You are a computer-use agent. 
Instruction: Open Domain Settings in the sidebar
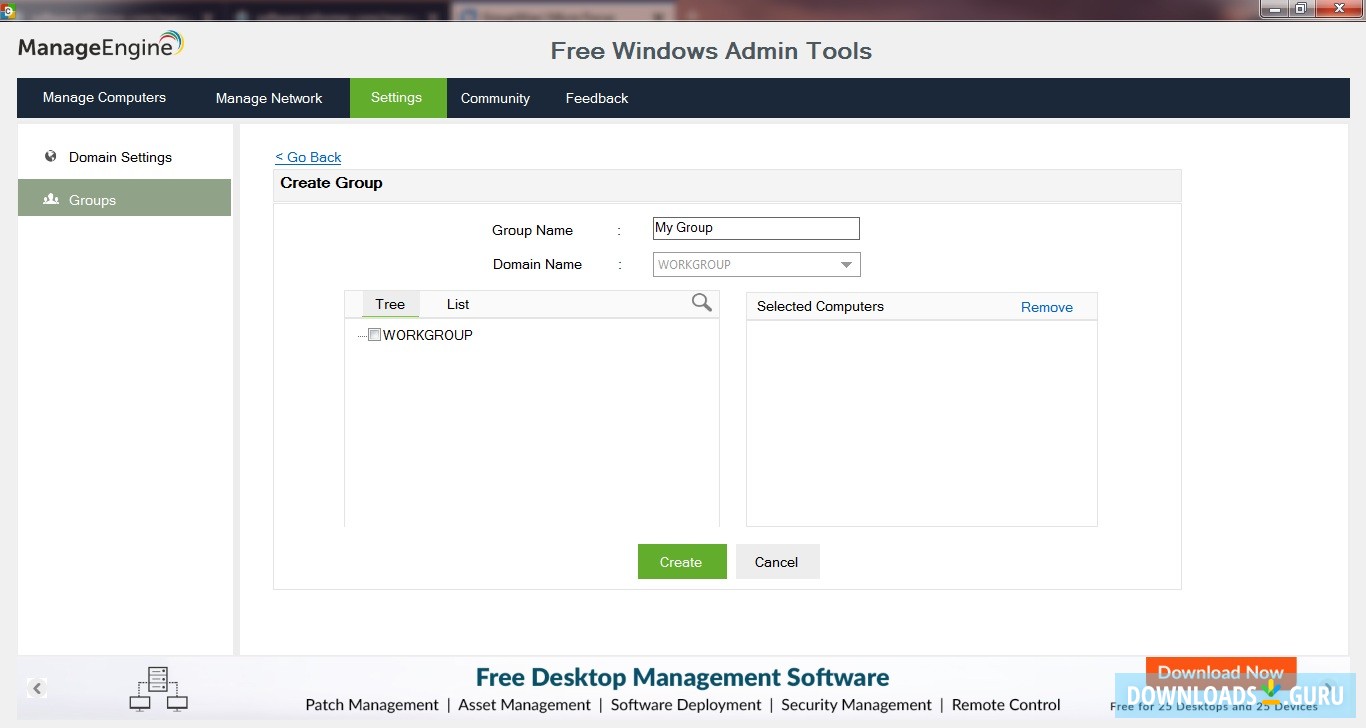click(125, 157)
